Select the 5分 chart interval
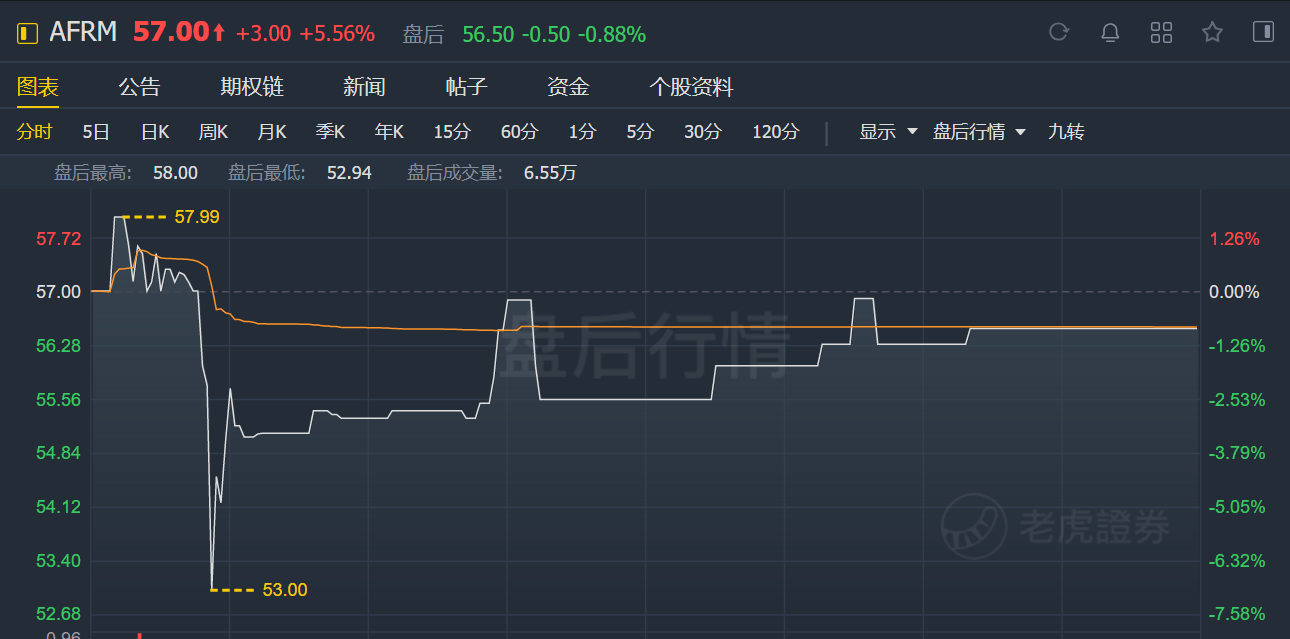 pyautogui.click(x=640, y=132)
